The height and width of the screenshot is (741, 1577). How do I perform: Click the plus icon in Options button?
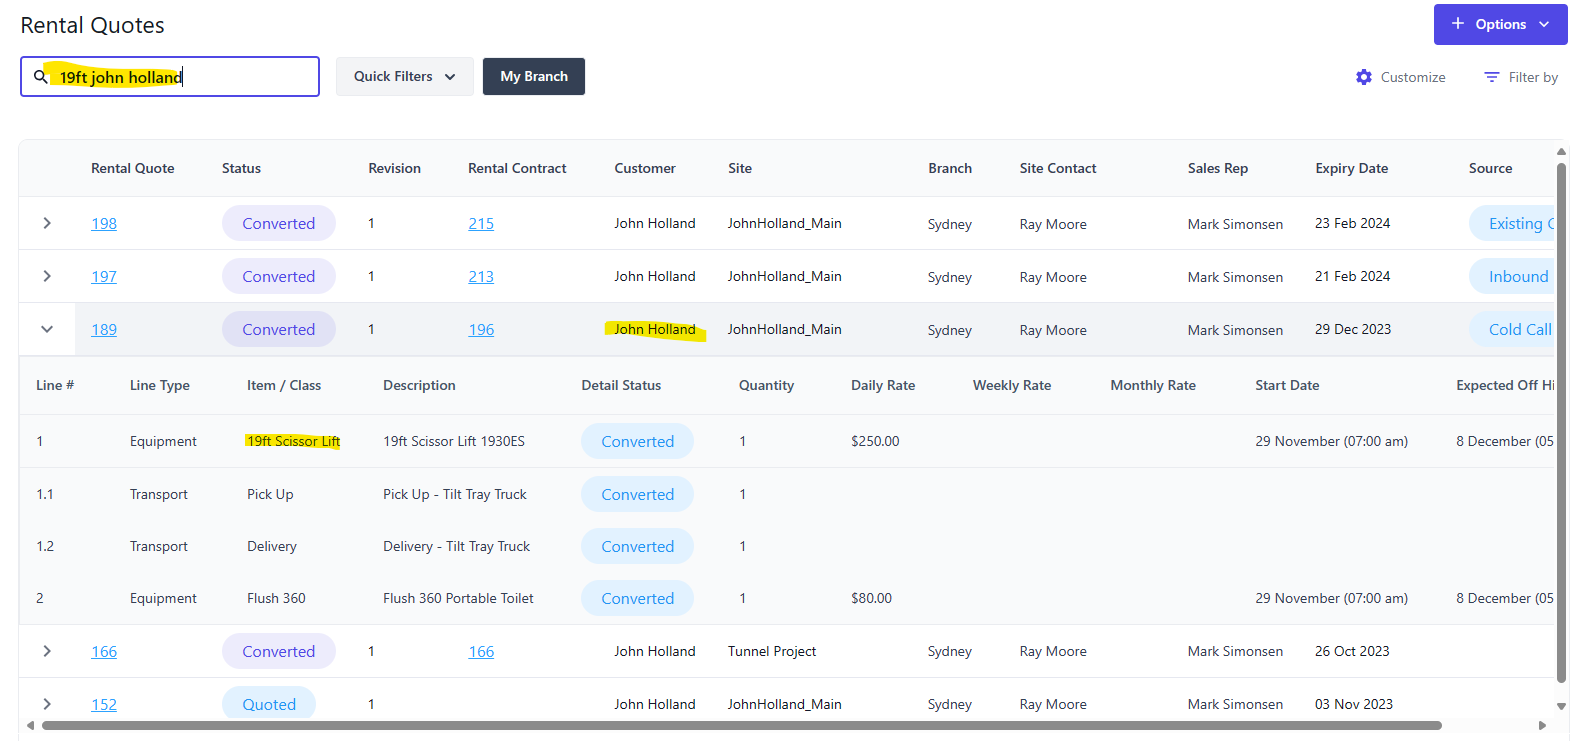pyautogui.click(x=1458, y=24)
